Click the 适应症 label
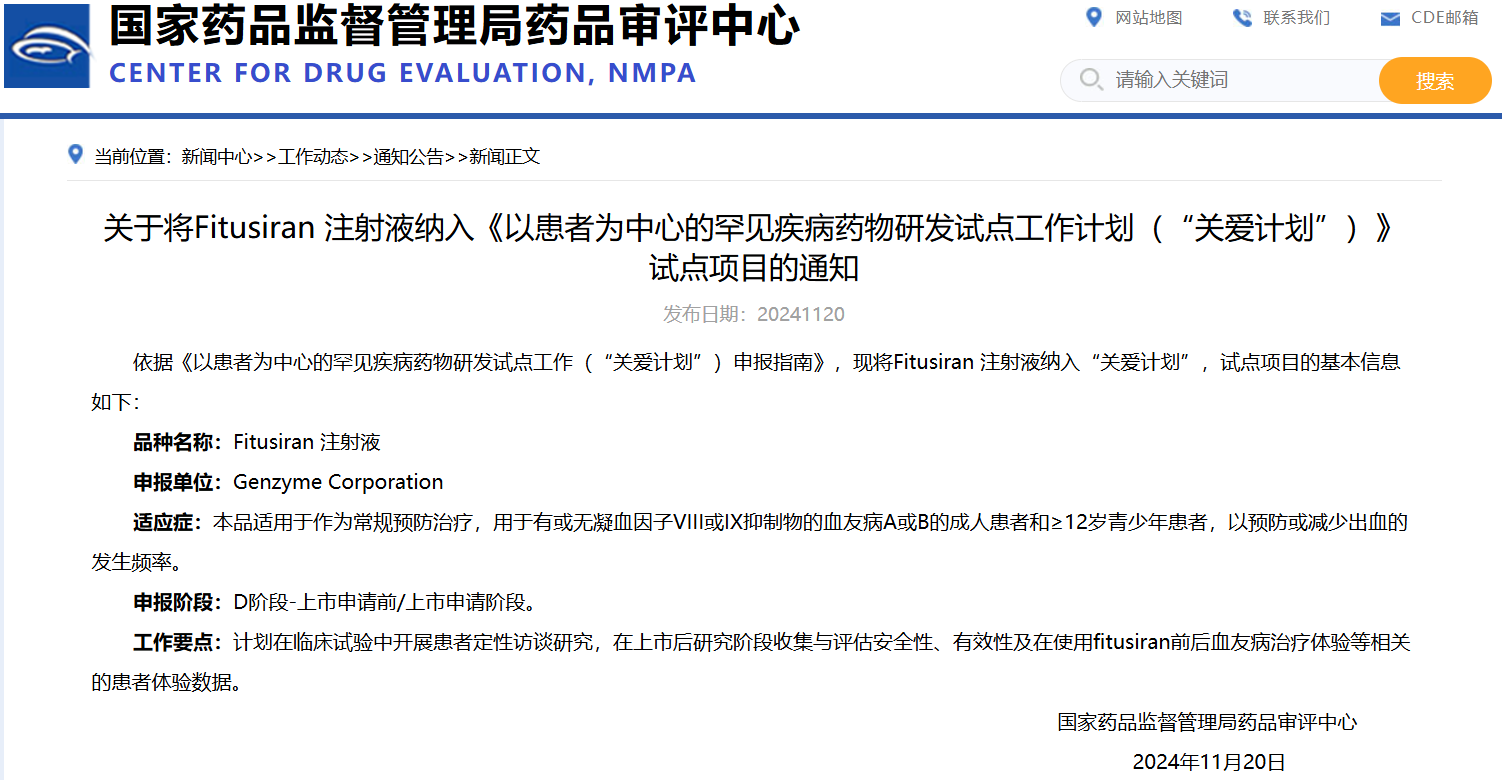The image size is (1502, 780). [168, 522]
